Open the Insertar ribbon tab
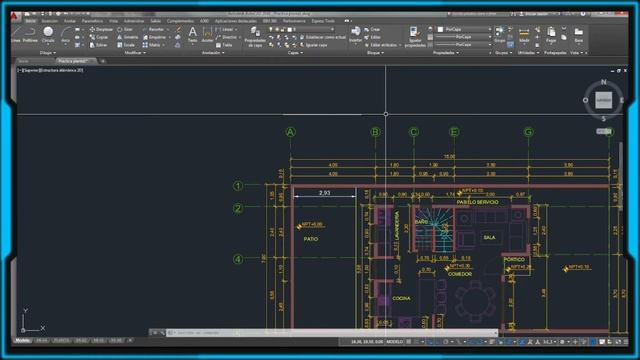The width and height of the screenshot is (640, 360). coord(50,21)
